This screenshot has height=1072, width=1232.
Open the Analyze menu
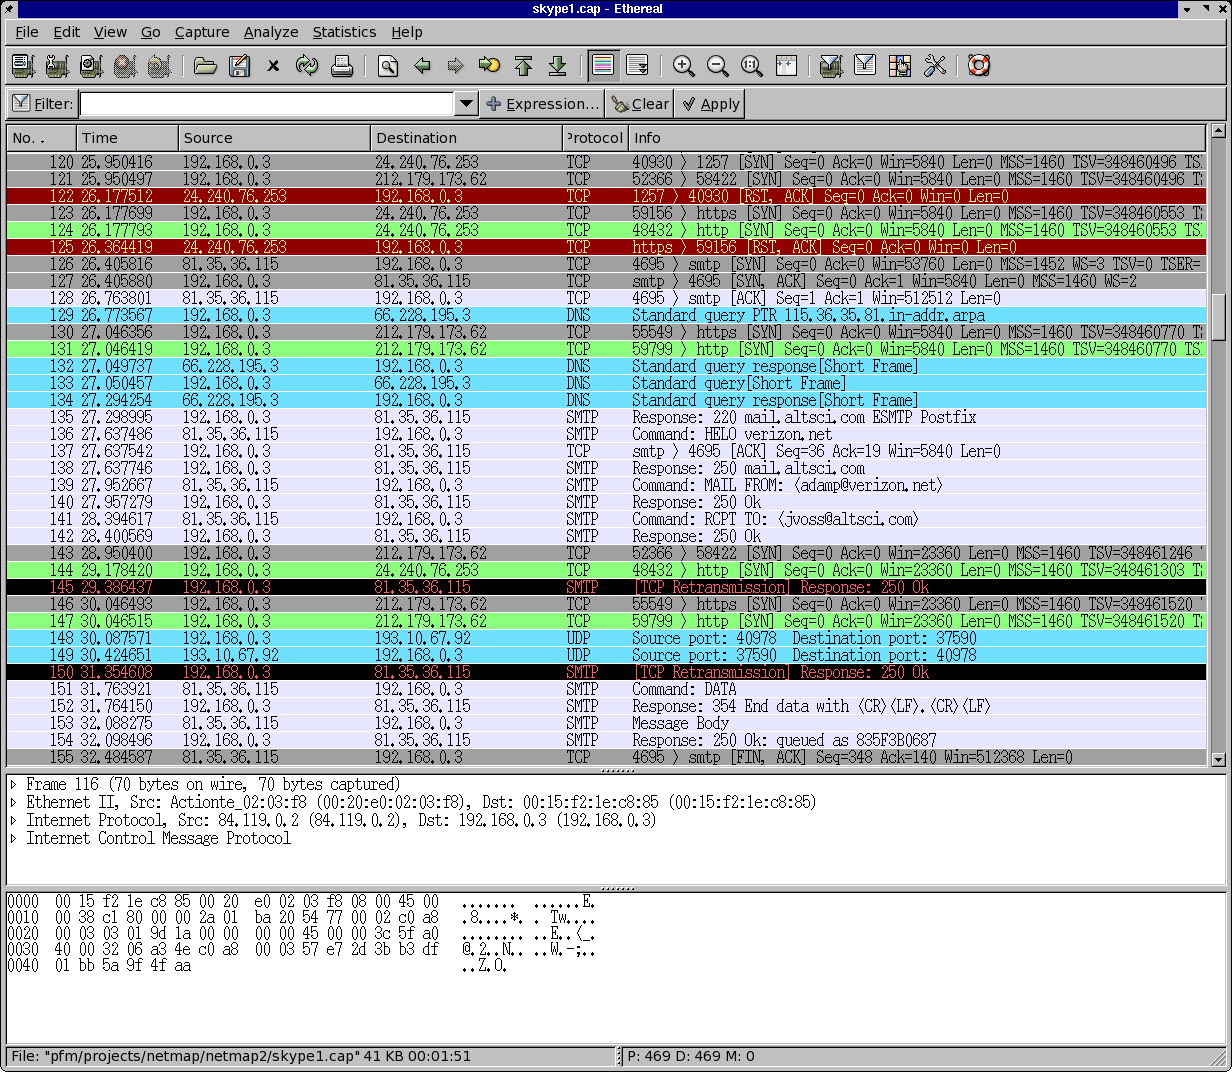(x=271, y=32)
